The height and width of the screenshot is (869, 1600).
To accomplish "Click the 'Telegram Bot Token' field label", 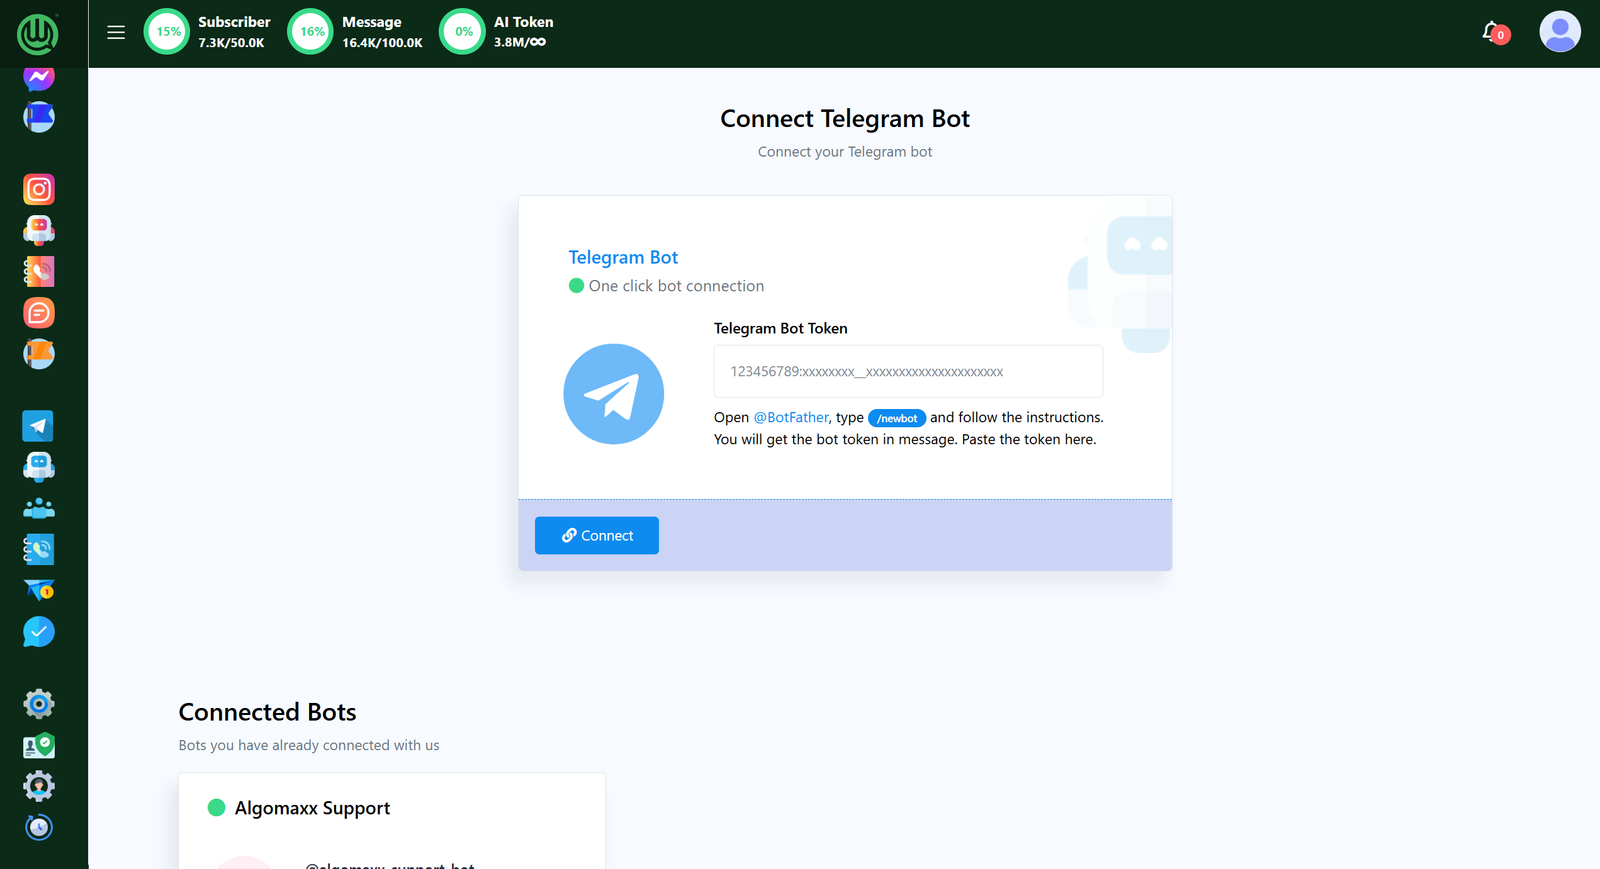I will tap(780, 328).
